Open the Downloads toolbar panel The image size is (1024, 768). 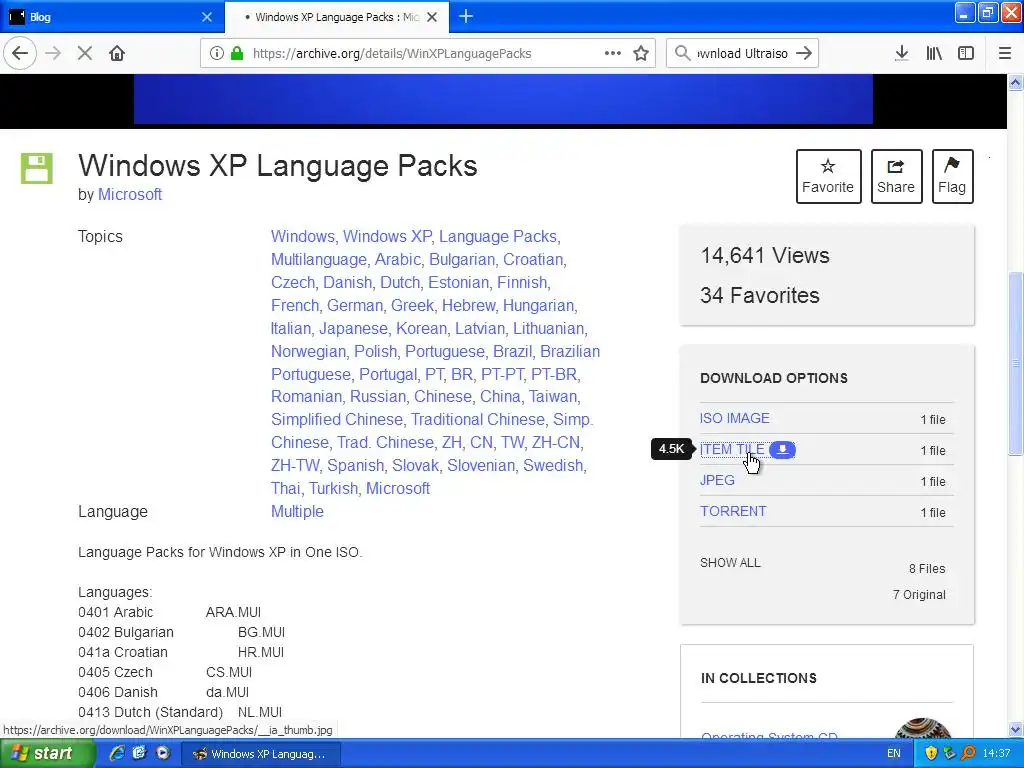902,54
